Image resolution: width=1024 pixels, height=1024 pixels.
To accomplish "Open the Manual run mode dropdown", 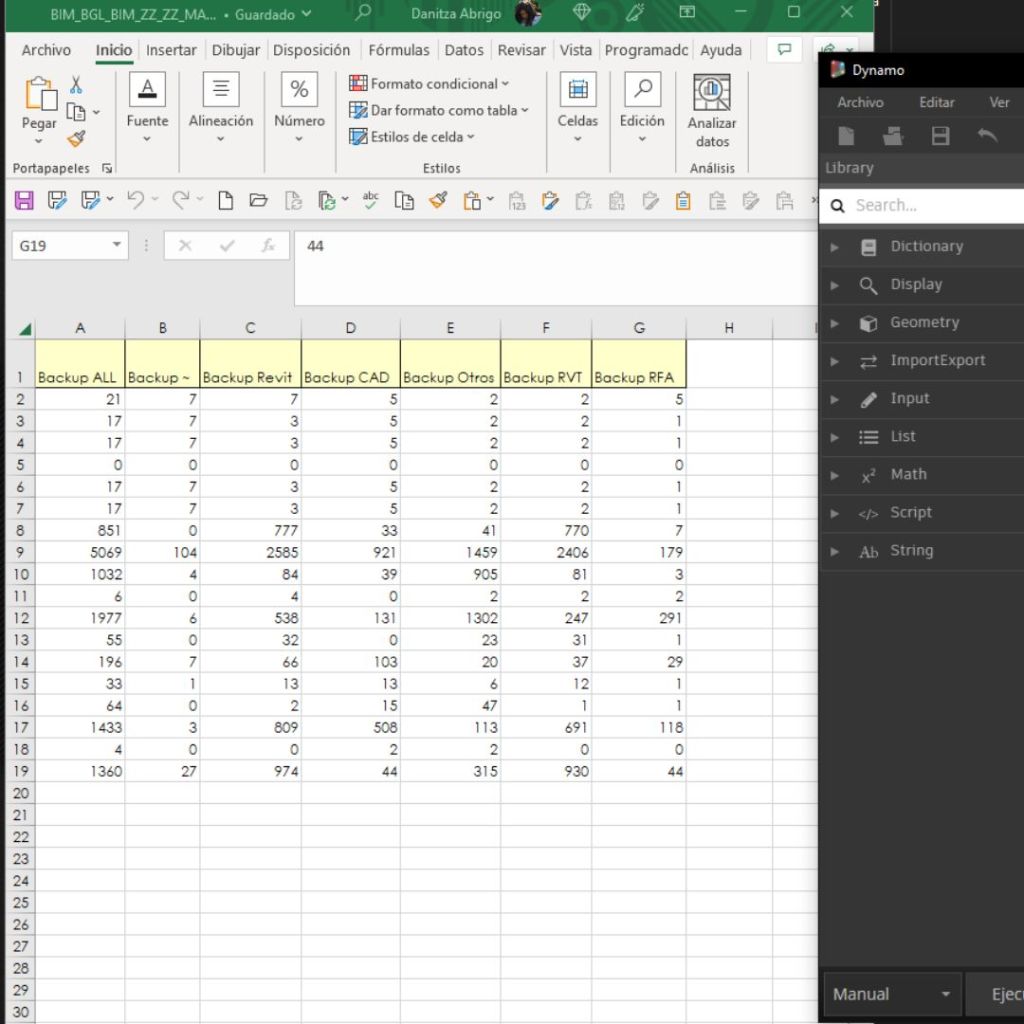I will pyautogui.click(x=891, y=994).
